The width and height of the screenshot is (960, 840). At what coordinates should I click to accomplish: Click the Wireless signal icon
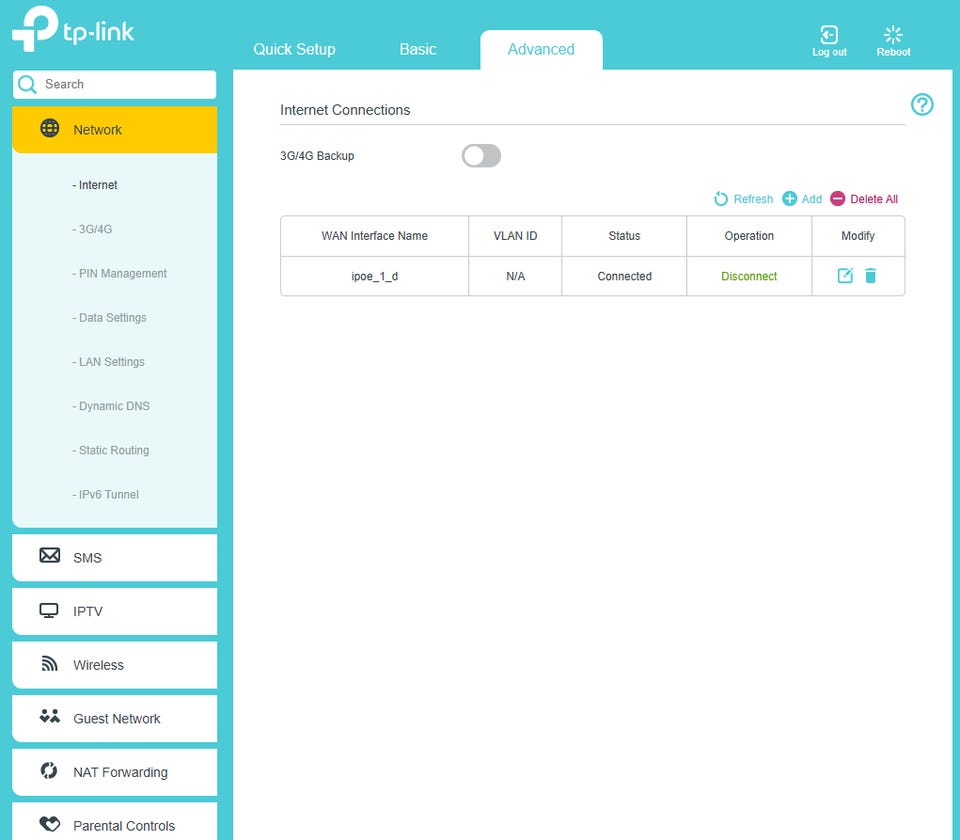(49, 664)
